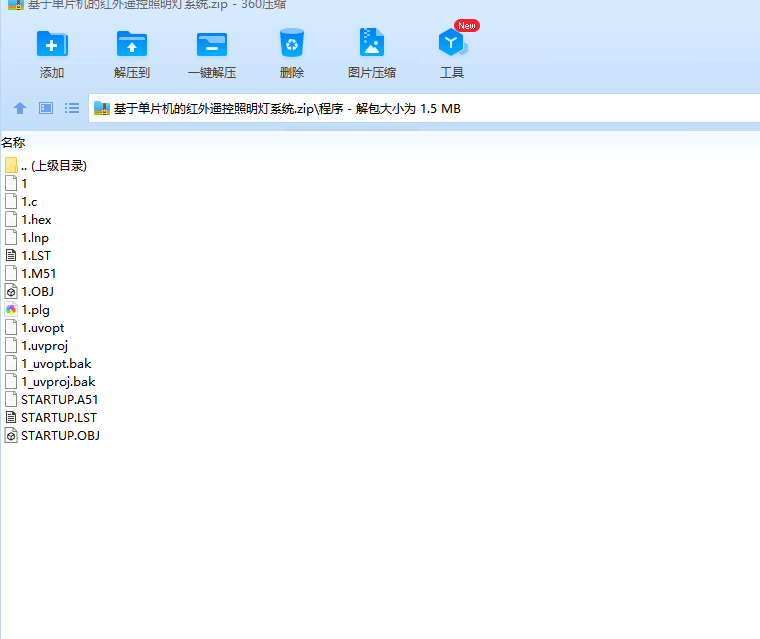Click the blank file icon of 1.hex

11,220
